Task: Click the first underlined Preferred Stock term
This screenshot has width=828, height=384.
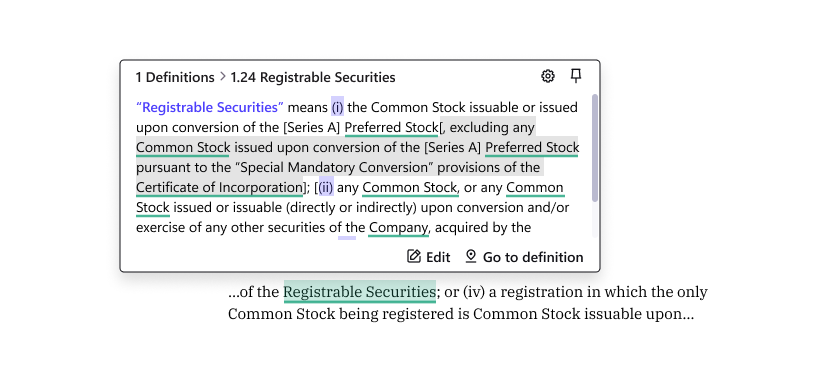Action: point(391,127)
